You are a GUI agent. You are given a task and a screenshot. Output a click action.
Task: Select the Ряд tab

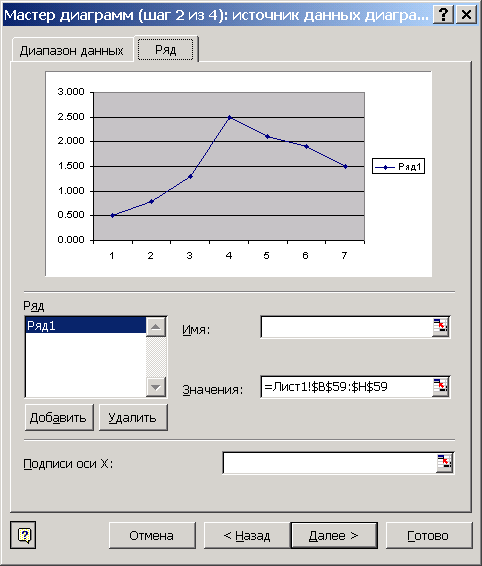(x=166, y=49)
